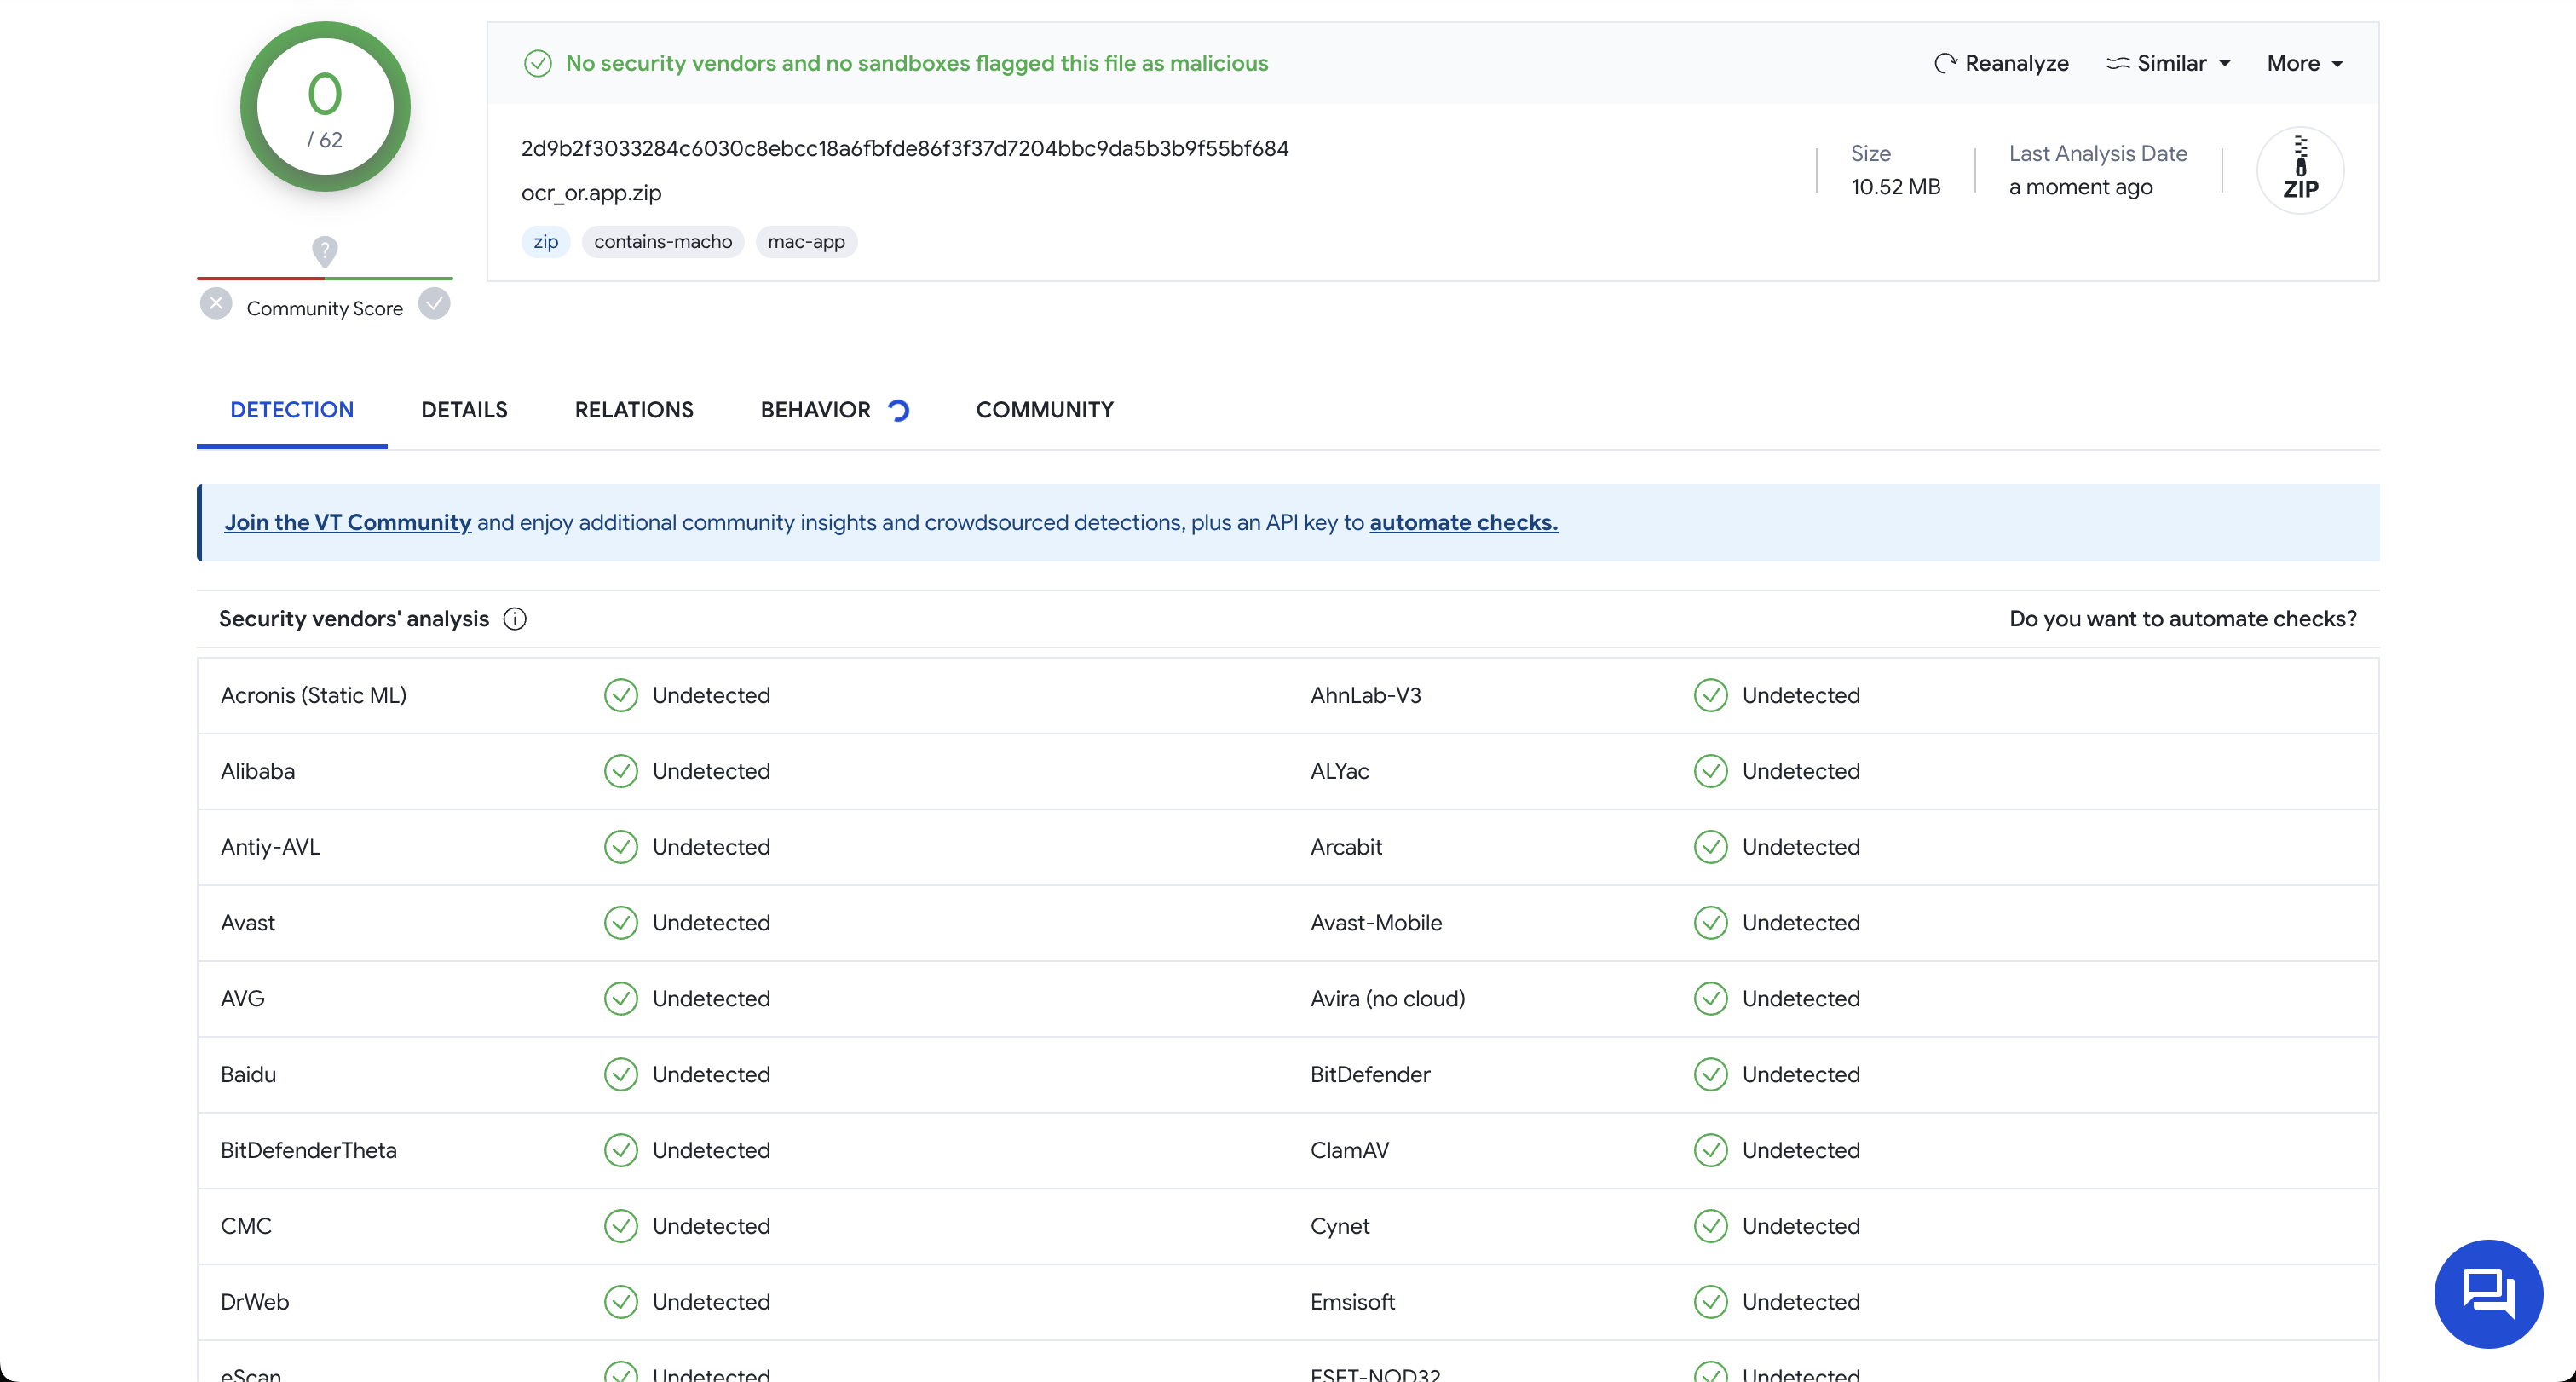Viewport: 2576px width, 1382px height.
Task: Click the file SHA-256 hash text
Action: (904, 149)
